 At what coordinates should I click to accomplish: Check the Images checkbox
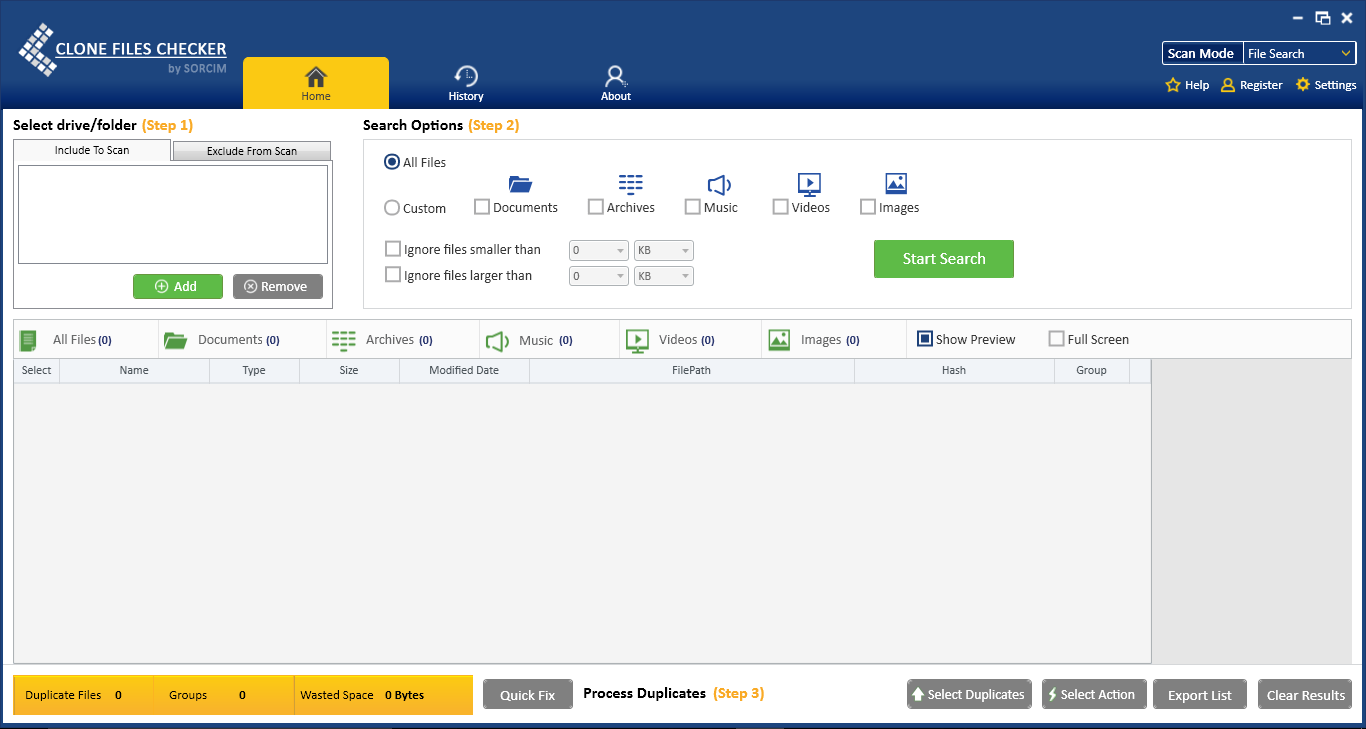[x=868, y=207]
